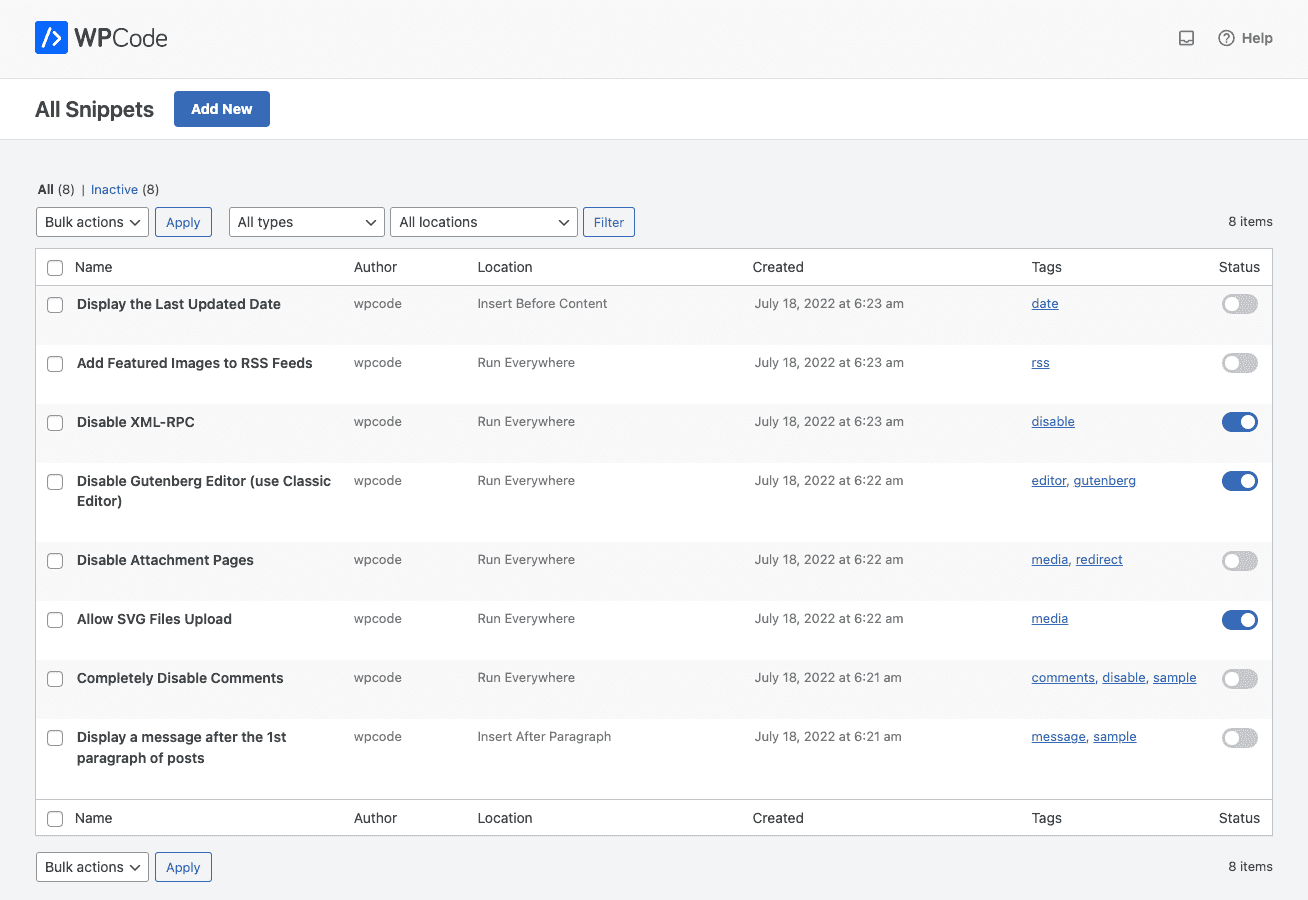Open the All locations dropdown
The image size is (1308, 900).
(484, 222)
